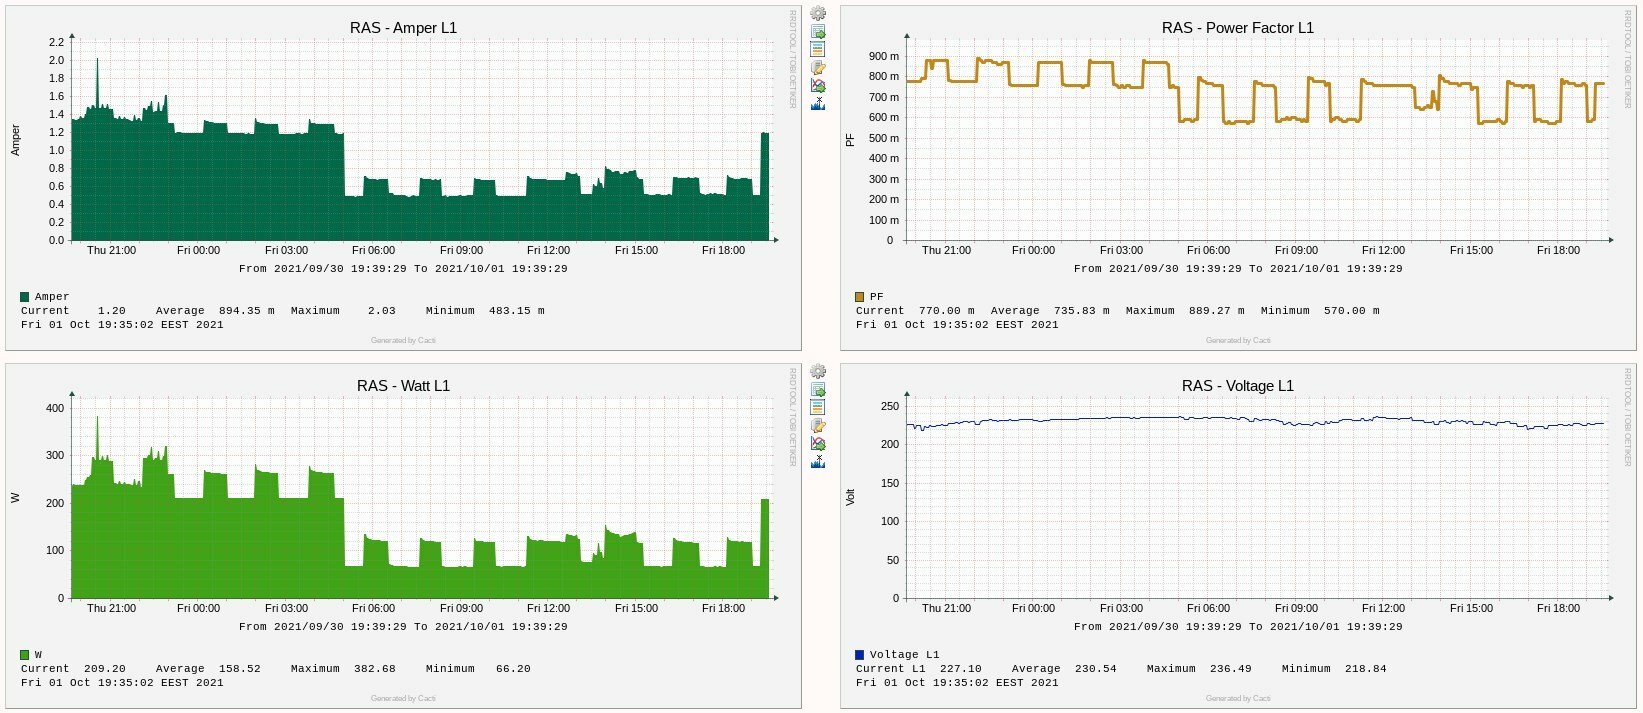This screenshot has height=713, width=1643.
Task: Click the RAS - Power Factor L1 graph
Action: click(x=1238, y=178)
